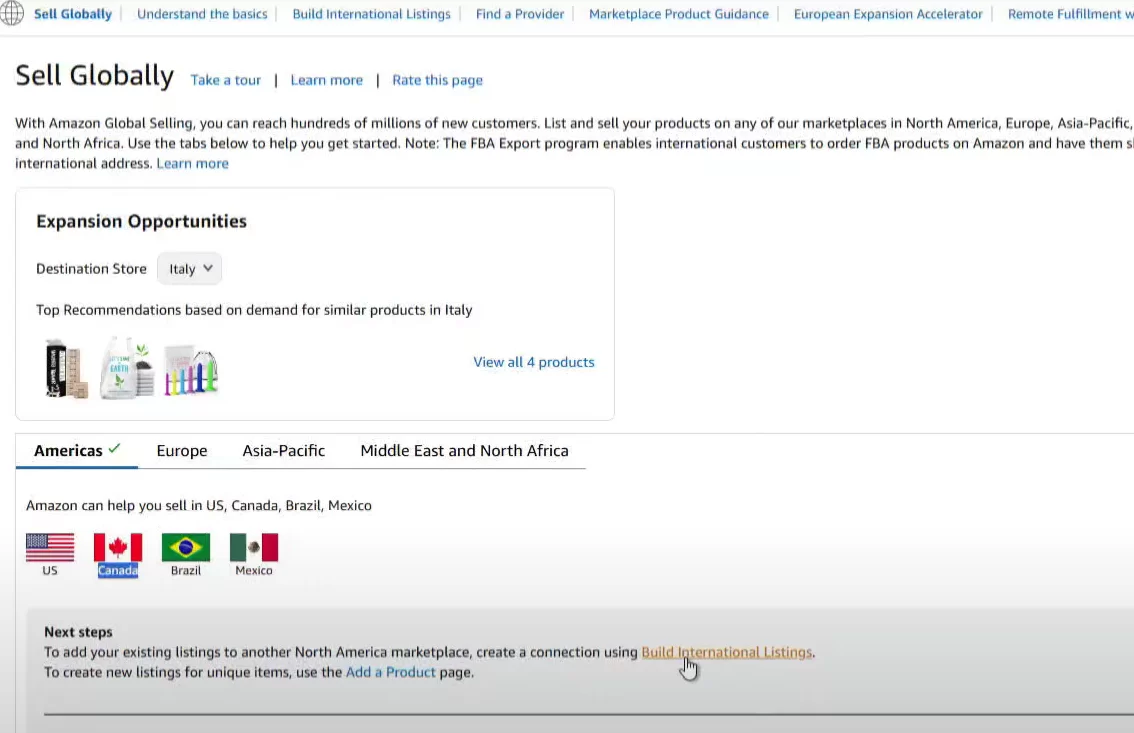Select the Brazil flag icon
Screen dimensions: 1134x733
[x=186, y=547]
